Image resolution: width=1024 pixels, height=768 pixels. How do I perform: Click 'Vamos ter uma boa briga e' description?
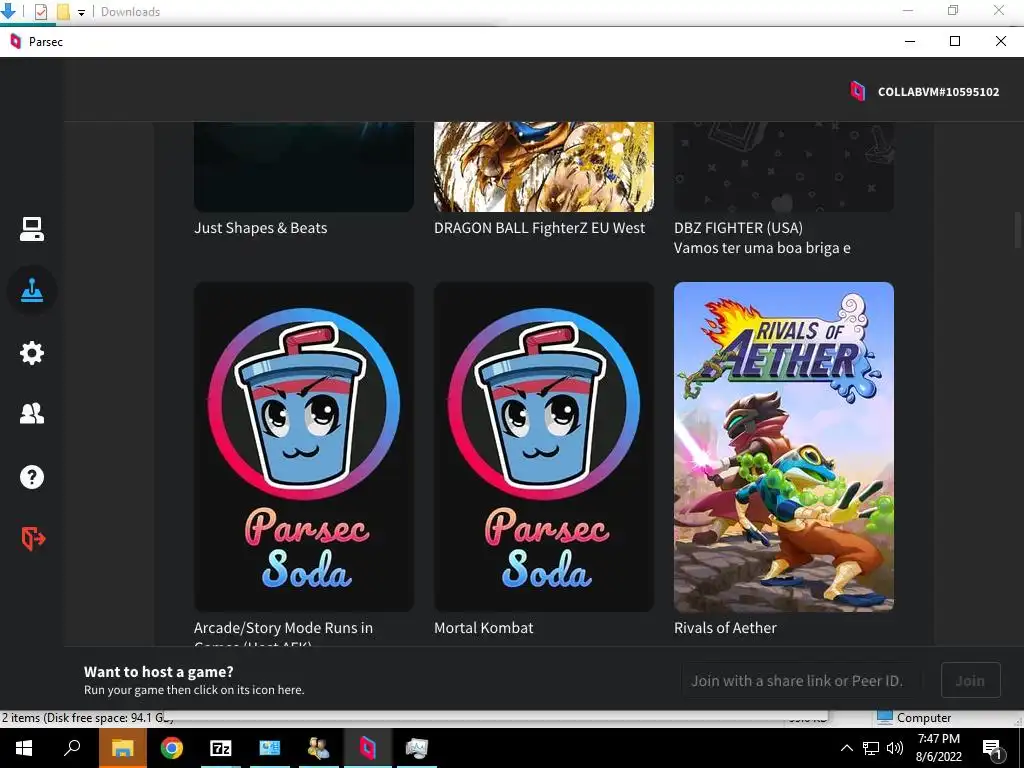tap(762, 248)
